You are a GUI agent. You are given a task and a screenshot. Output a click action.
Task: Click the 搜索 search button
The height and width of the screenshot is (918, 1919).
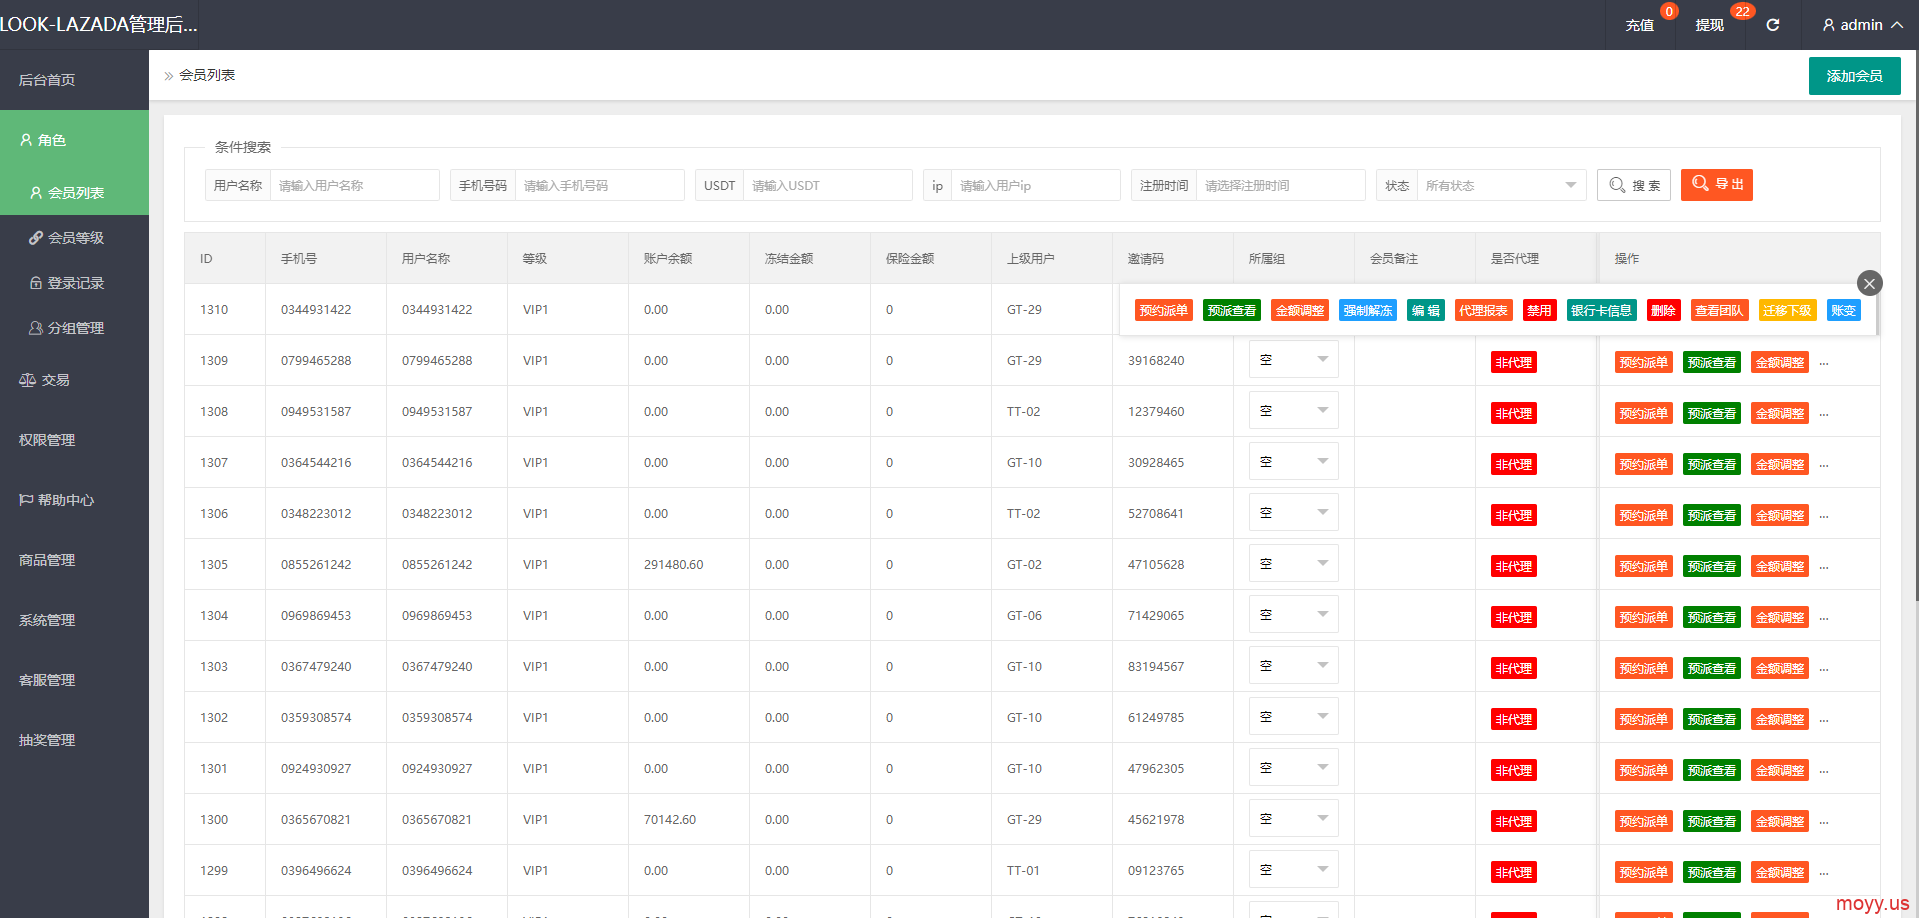point(1634,185)
